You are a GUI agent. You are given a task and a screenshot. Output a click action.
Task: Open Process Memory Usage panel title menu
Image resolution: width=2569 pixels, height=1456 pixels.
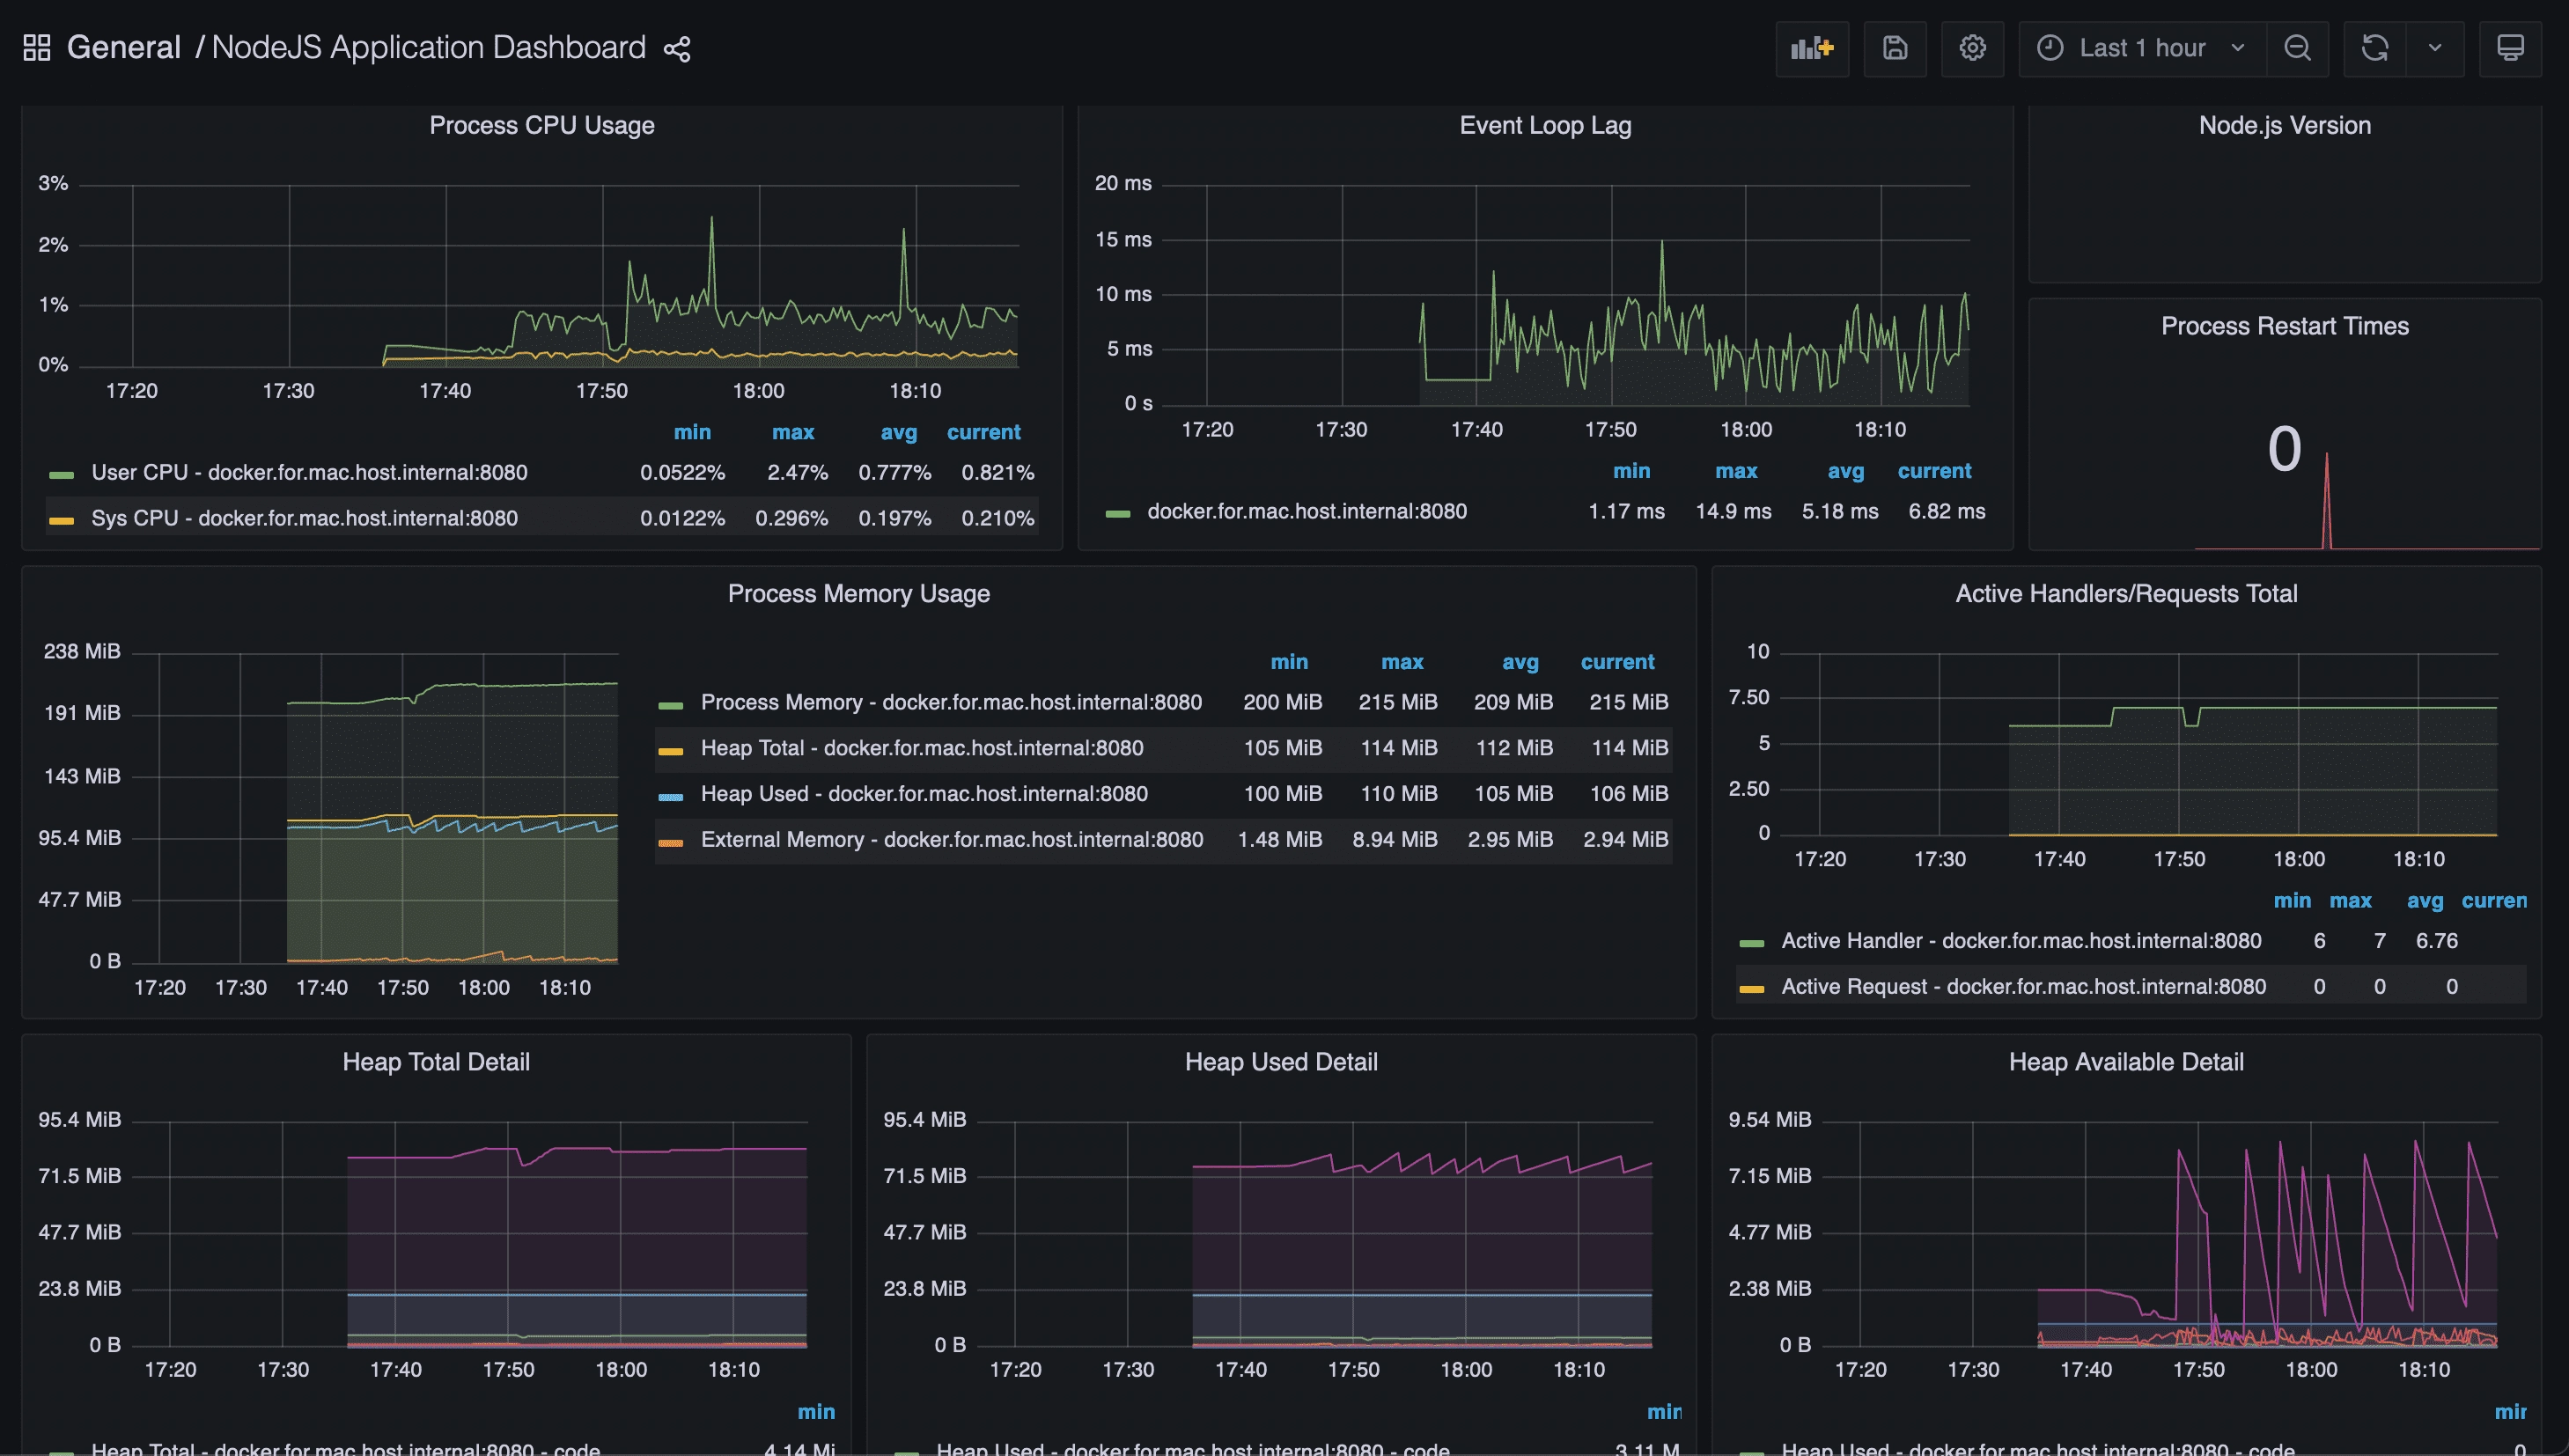tap(859, 593)
